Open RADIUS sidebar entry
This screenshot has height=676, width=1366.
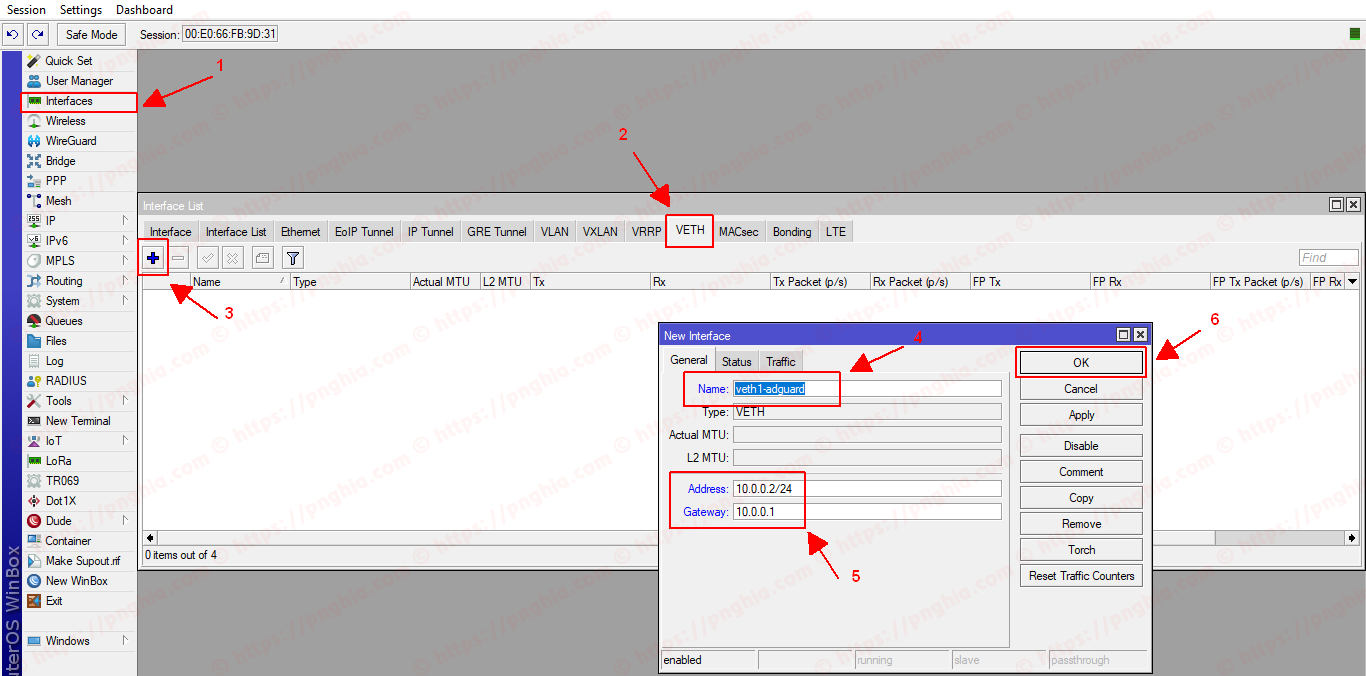66,381
